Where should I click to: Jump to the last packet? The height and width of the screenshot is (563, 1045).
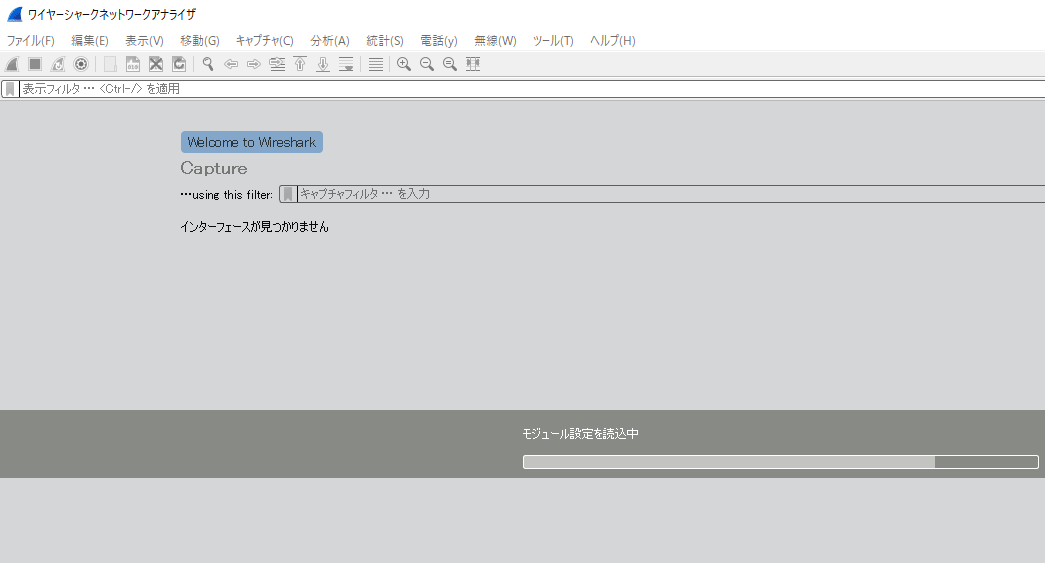pos(323,64)
